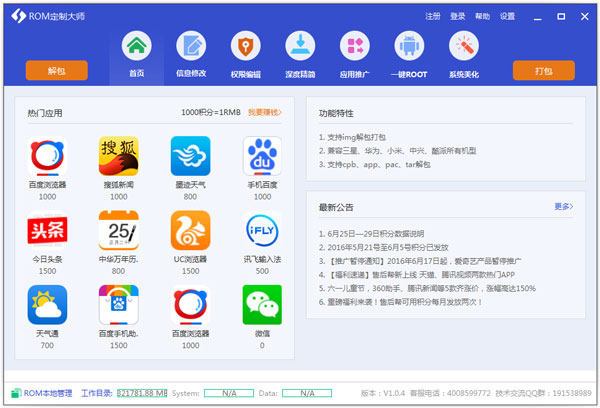Open 登录 login in title bar

(x=458, y=16)
